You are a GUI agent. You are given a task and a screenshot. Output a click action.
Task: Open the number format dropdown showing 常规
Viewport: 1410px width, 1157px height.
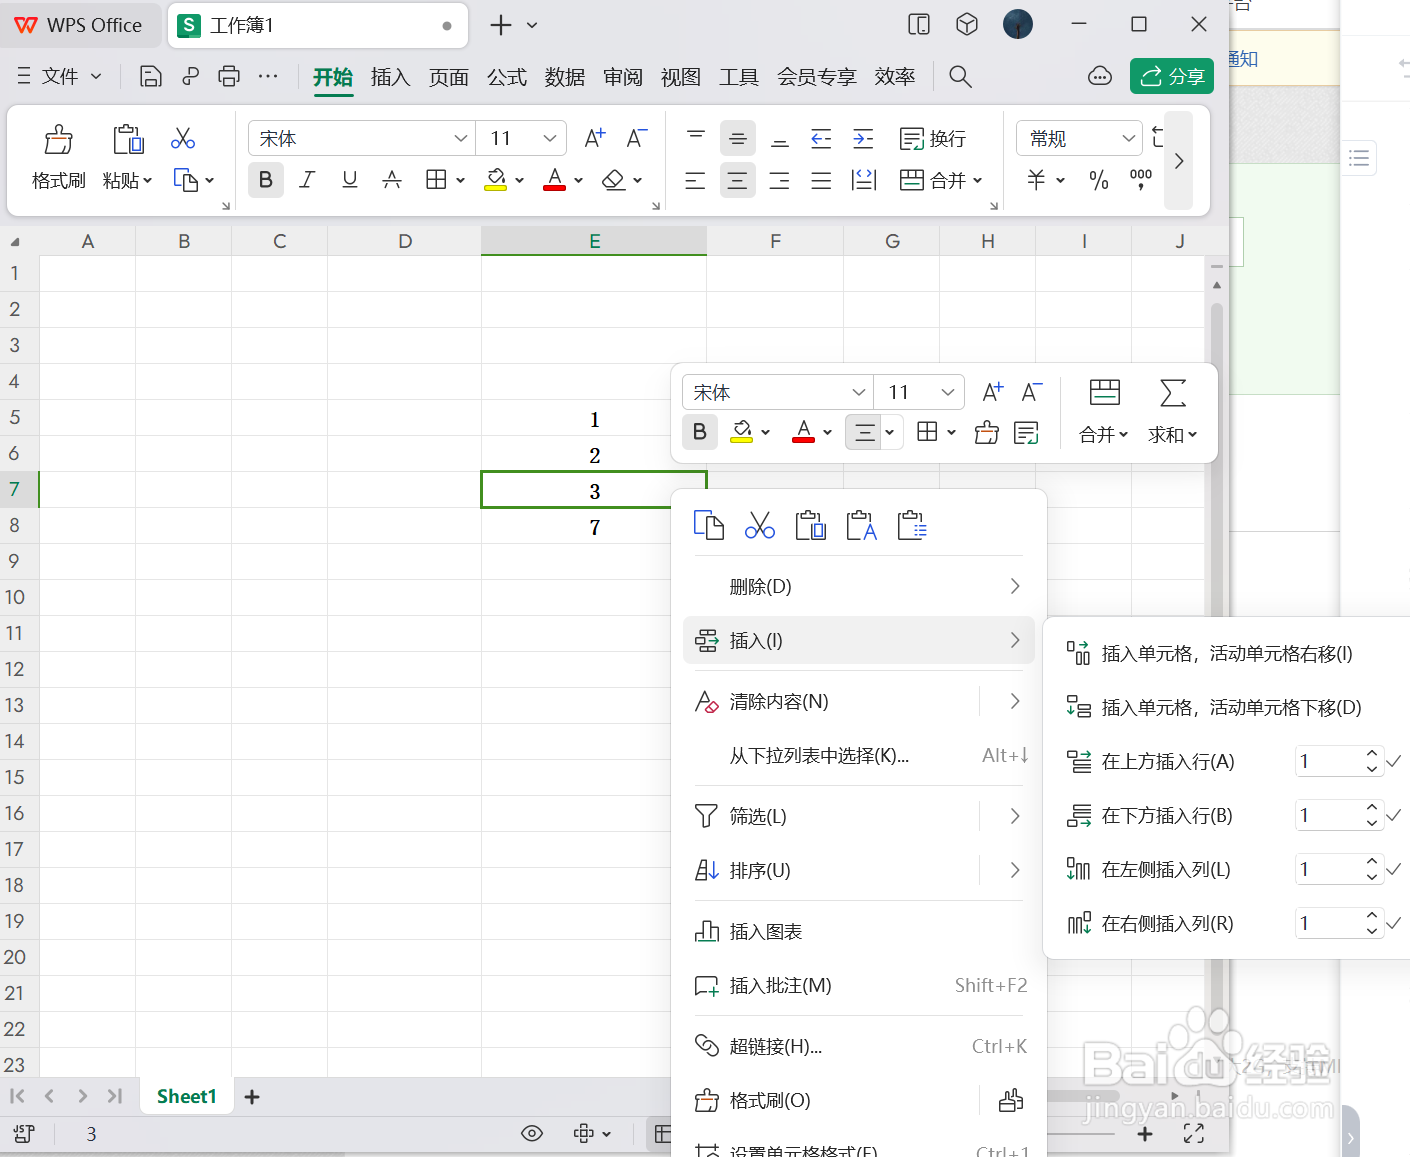1128,138
